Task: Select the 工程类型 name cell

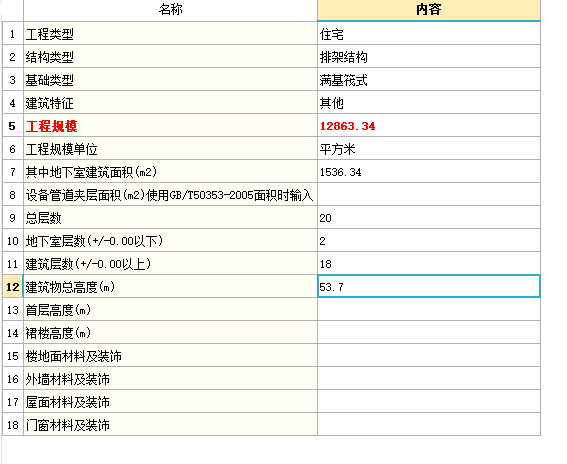Action: [170, 34]
